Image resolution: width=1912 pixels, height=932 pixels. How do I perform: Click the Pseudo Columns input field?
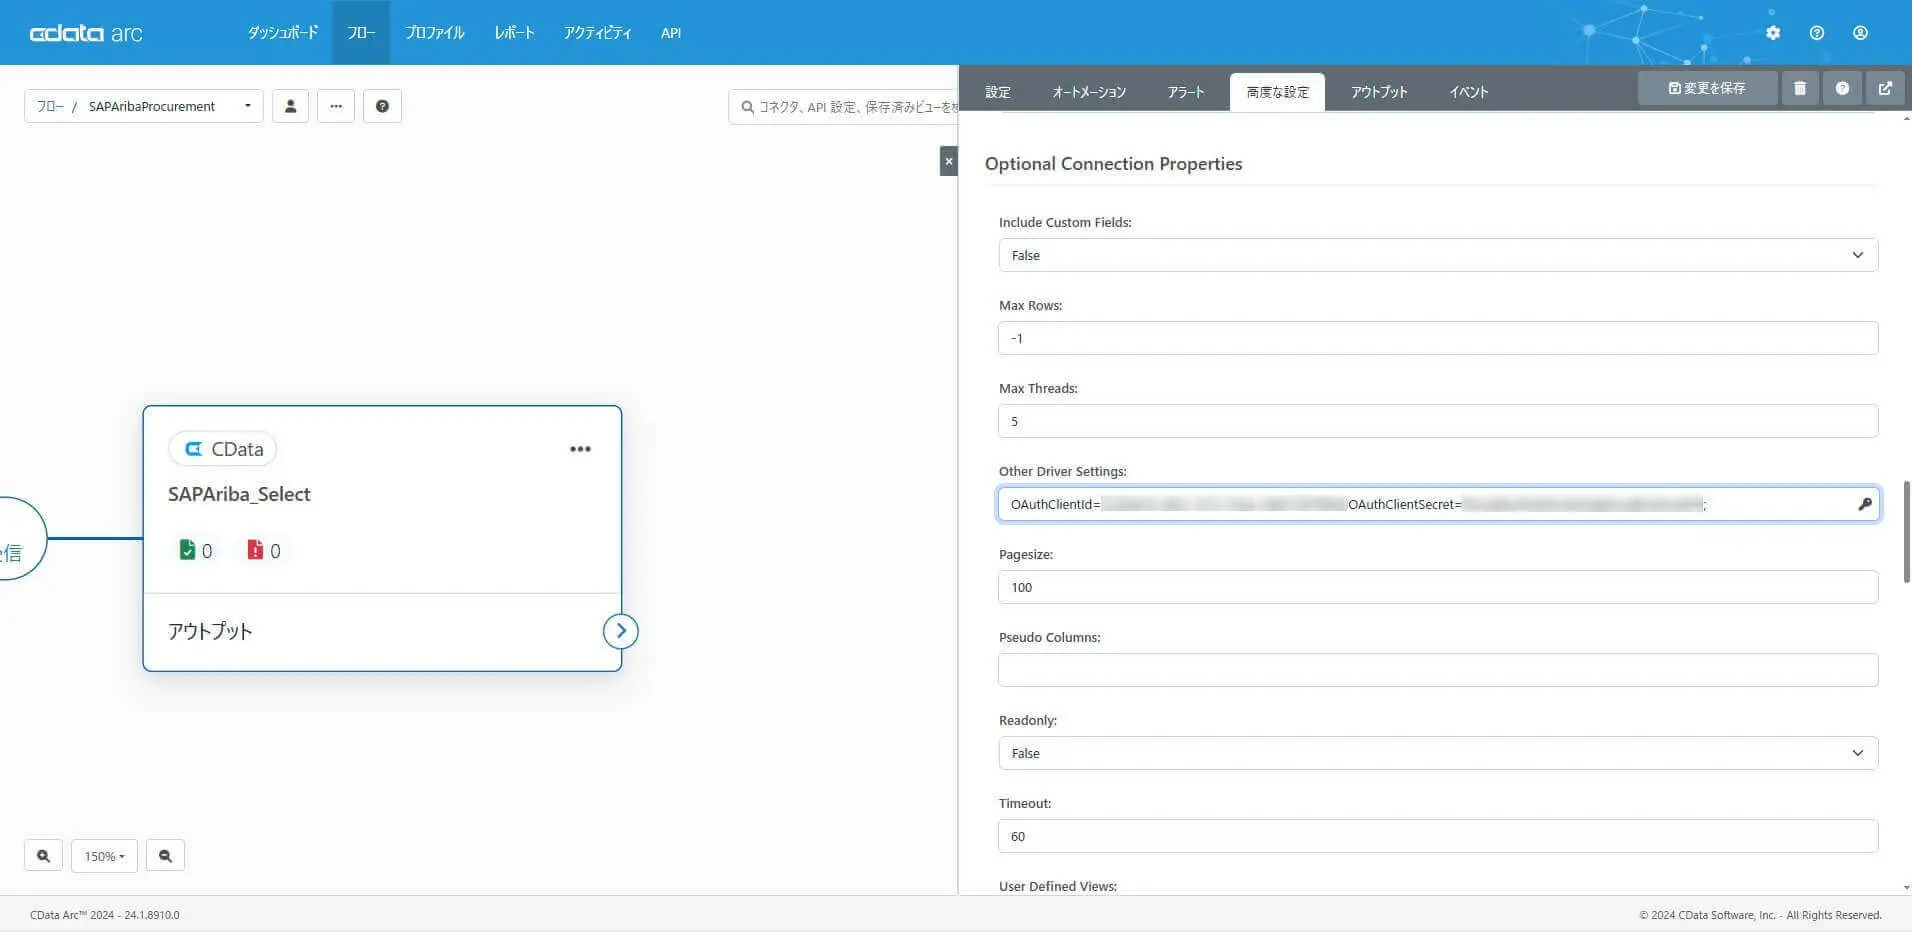pos(1438,670)
